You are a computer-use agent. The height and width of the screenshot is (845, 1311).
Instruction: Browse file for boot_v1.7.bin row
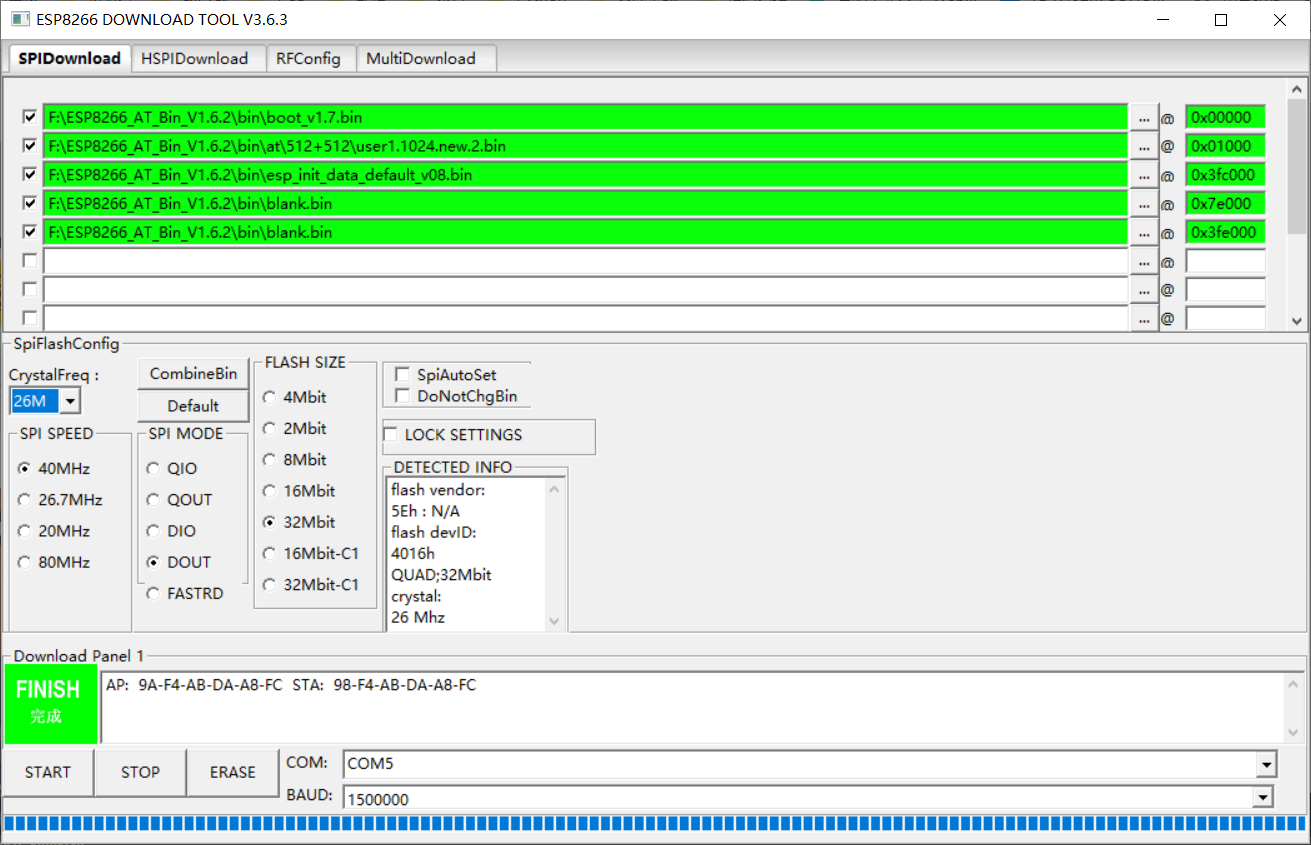point(1144,117)
